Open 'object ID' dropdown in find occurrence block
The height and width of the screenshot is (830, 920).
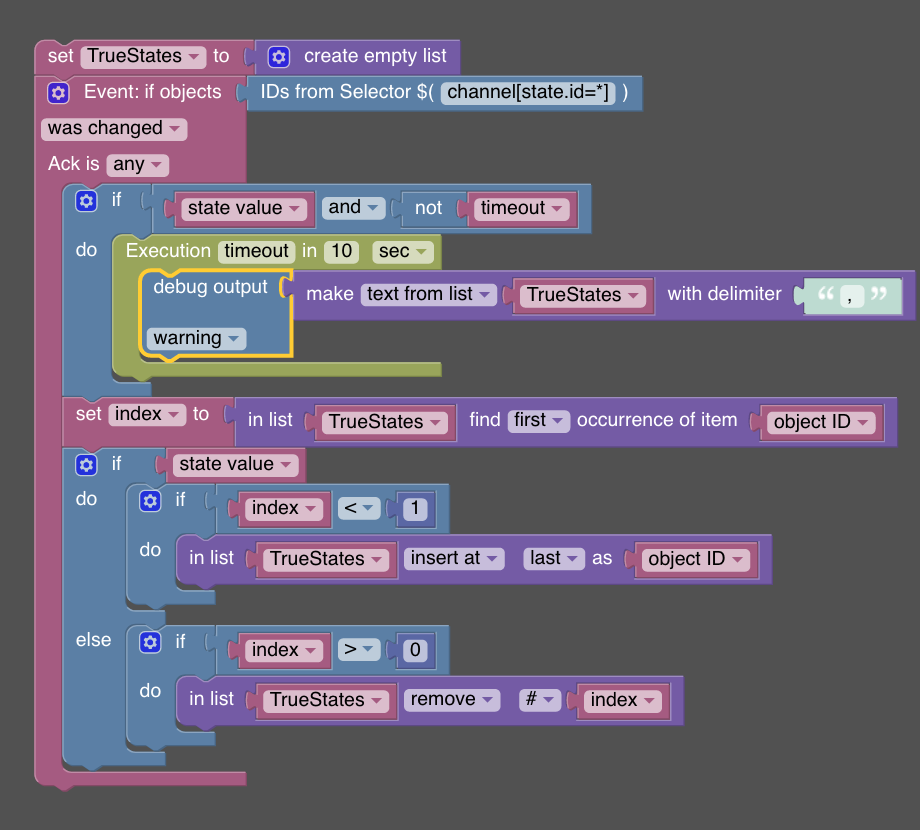coord(820,422)
